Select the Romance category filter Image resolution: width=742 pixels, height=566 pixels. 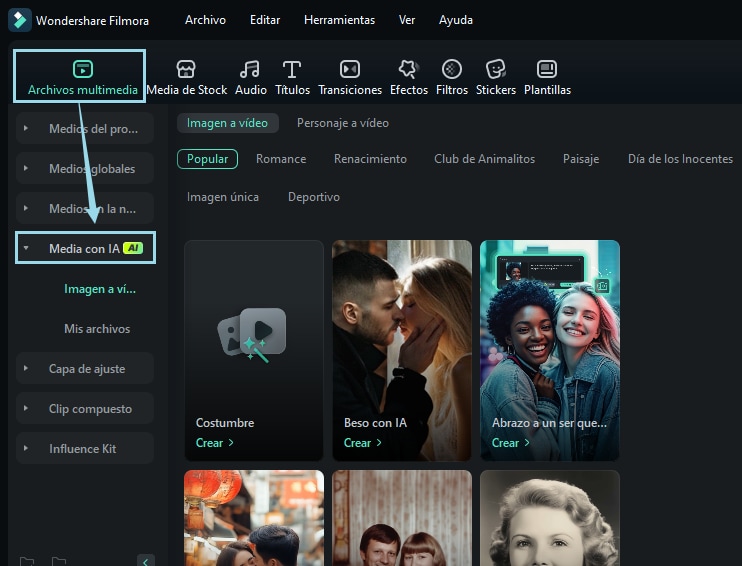(x=280, y=159)
